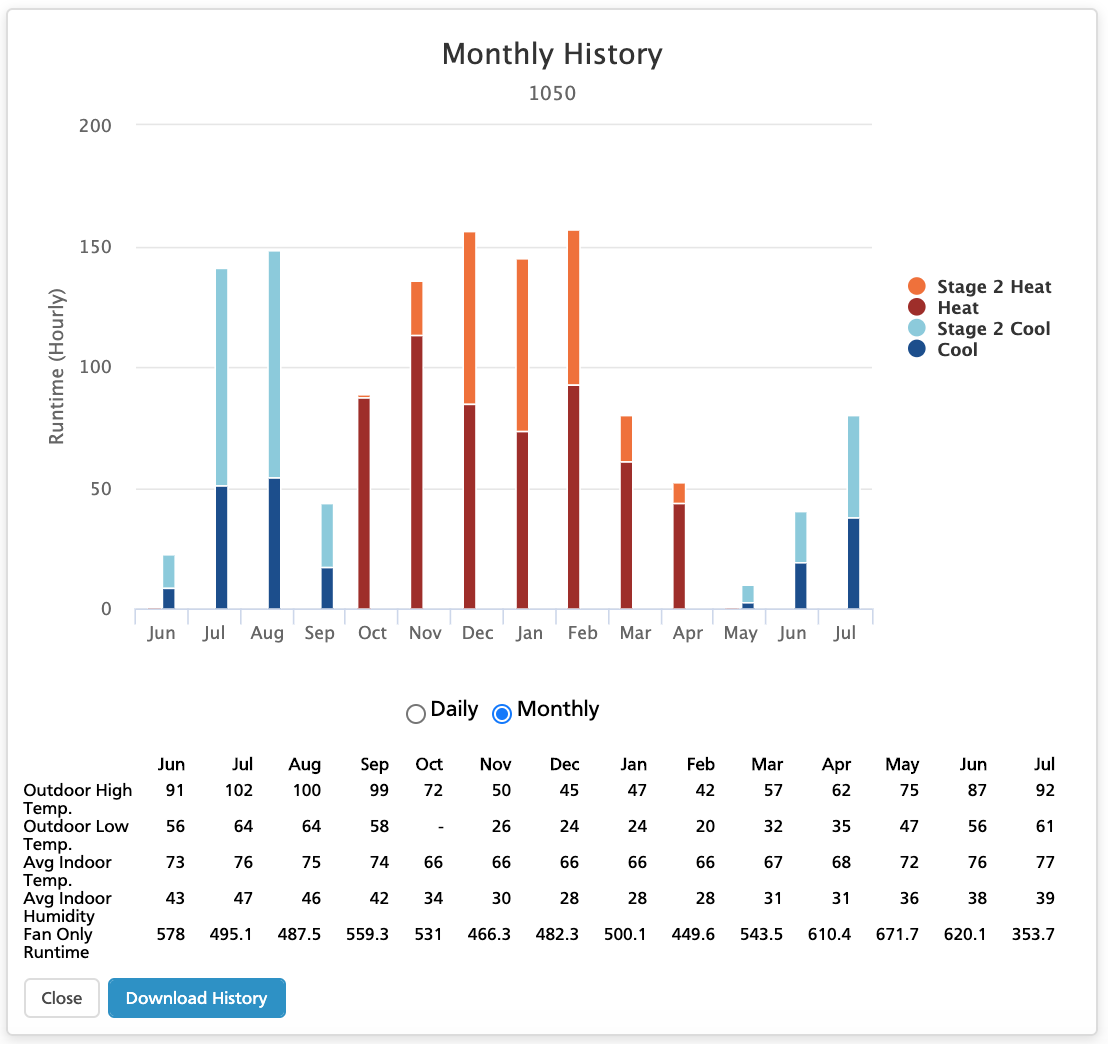The image size is (1108, 1044).
Task: Click the Fan Only Runtime value 671.7
Action: tap(897, 934)
